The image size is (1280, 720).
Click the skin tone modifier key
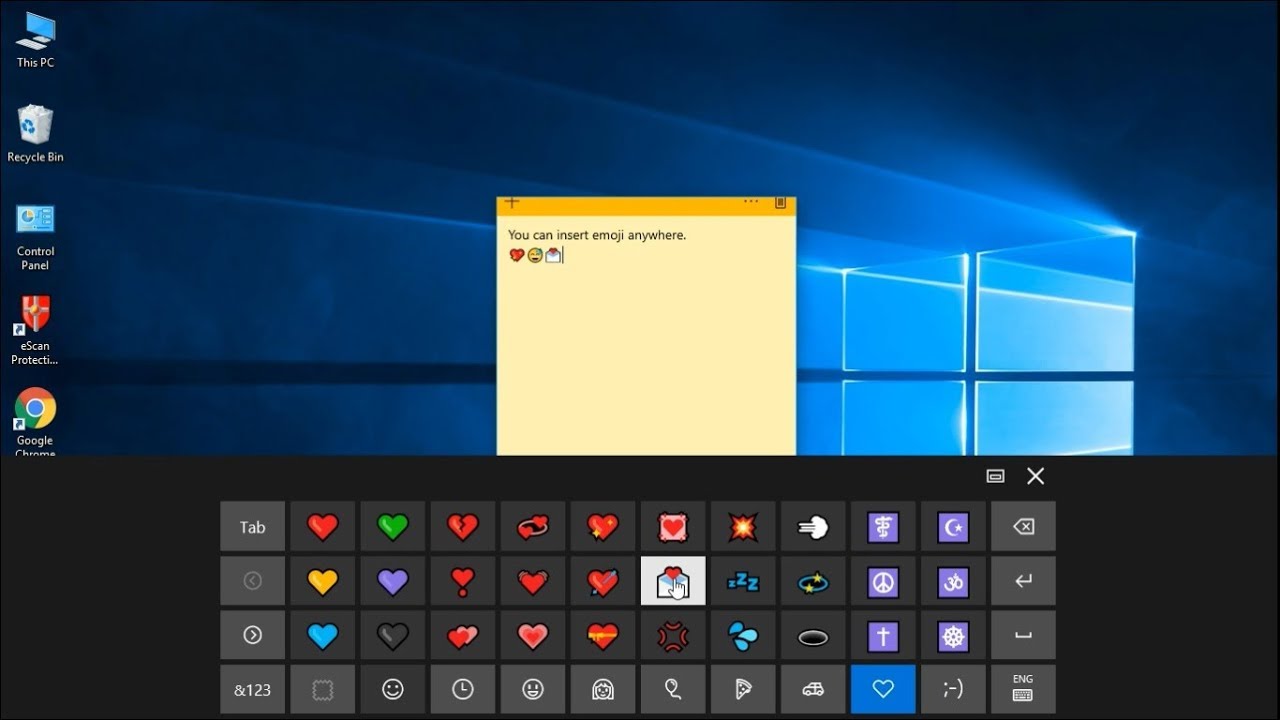[x=322, y=689]
